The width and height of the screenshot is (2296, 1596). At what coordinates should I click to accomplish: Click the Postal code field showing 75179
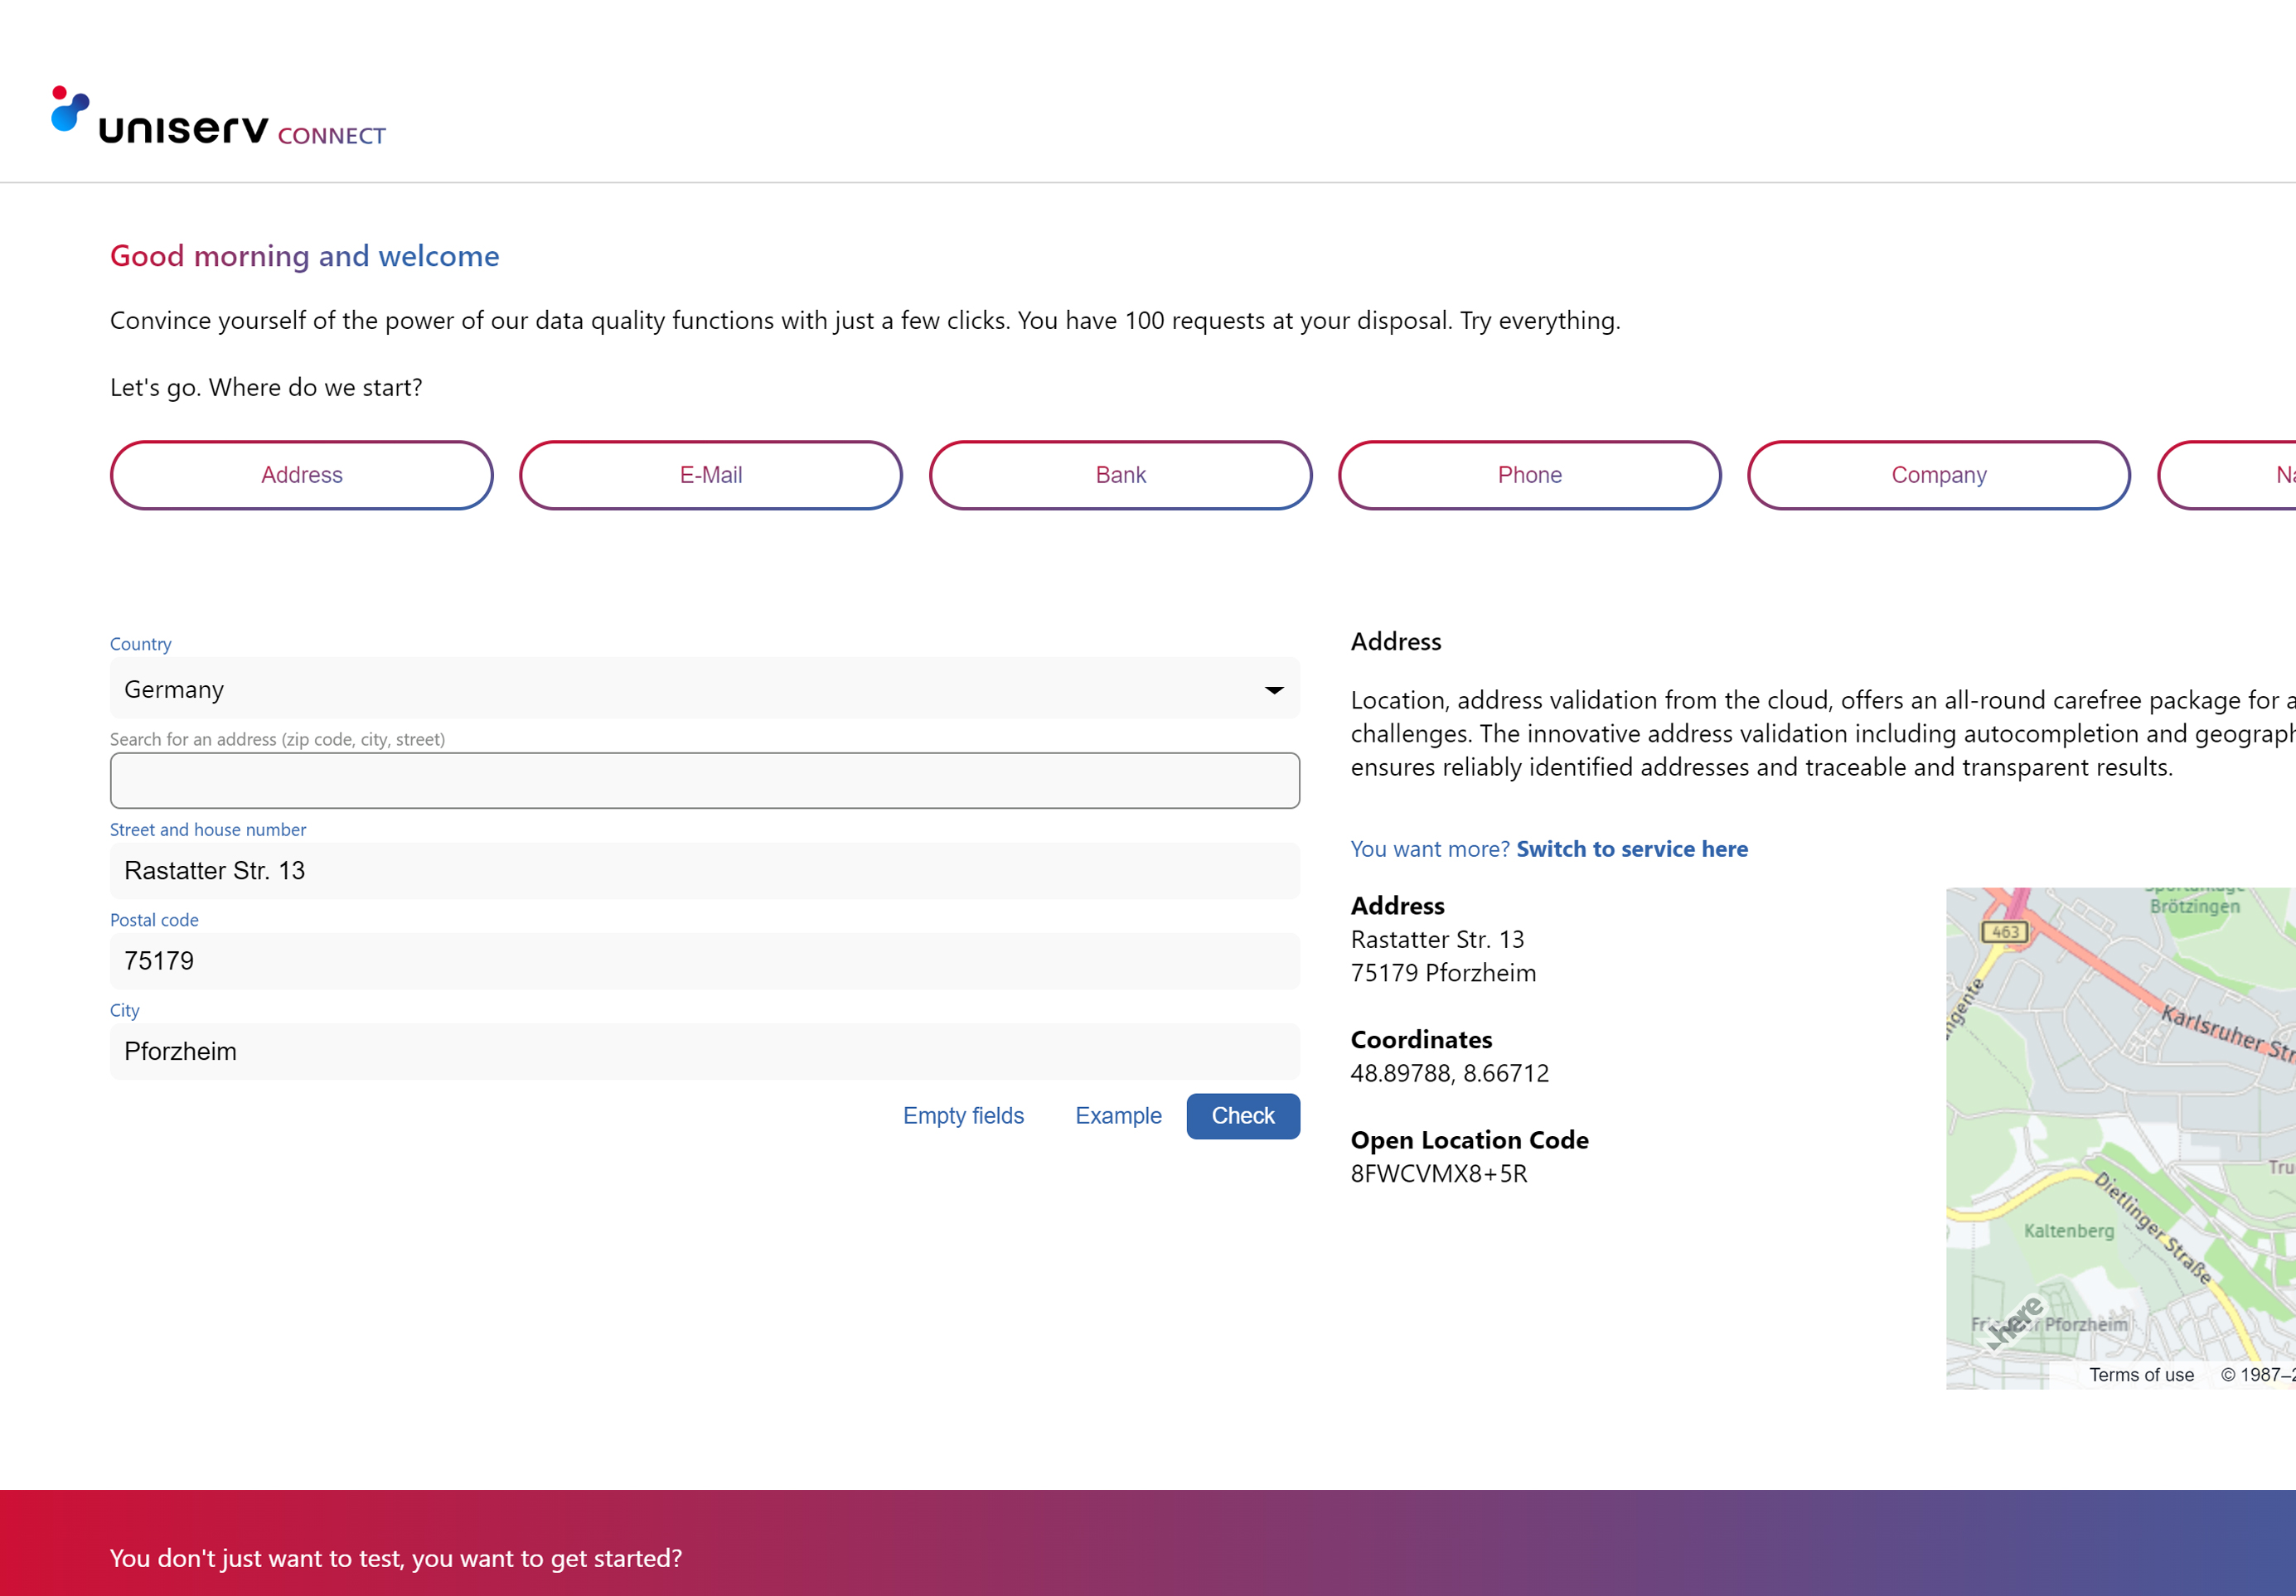(704, 960)
